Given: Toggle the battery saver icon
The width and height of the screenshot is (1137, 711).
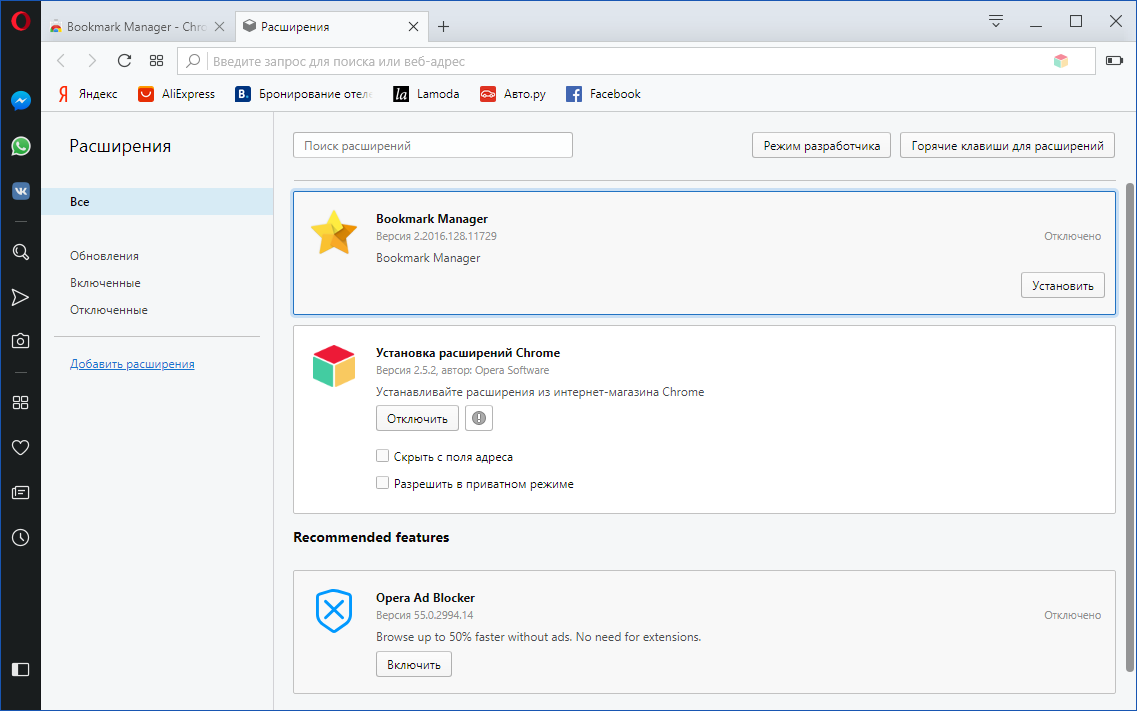Looking at the screenshot, I should click(x=1114, y=61).
